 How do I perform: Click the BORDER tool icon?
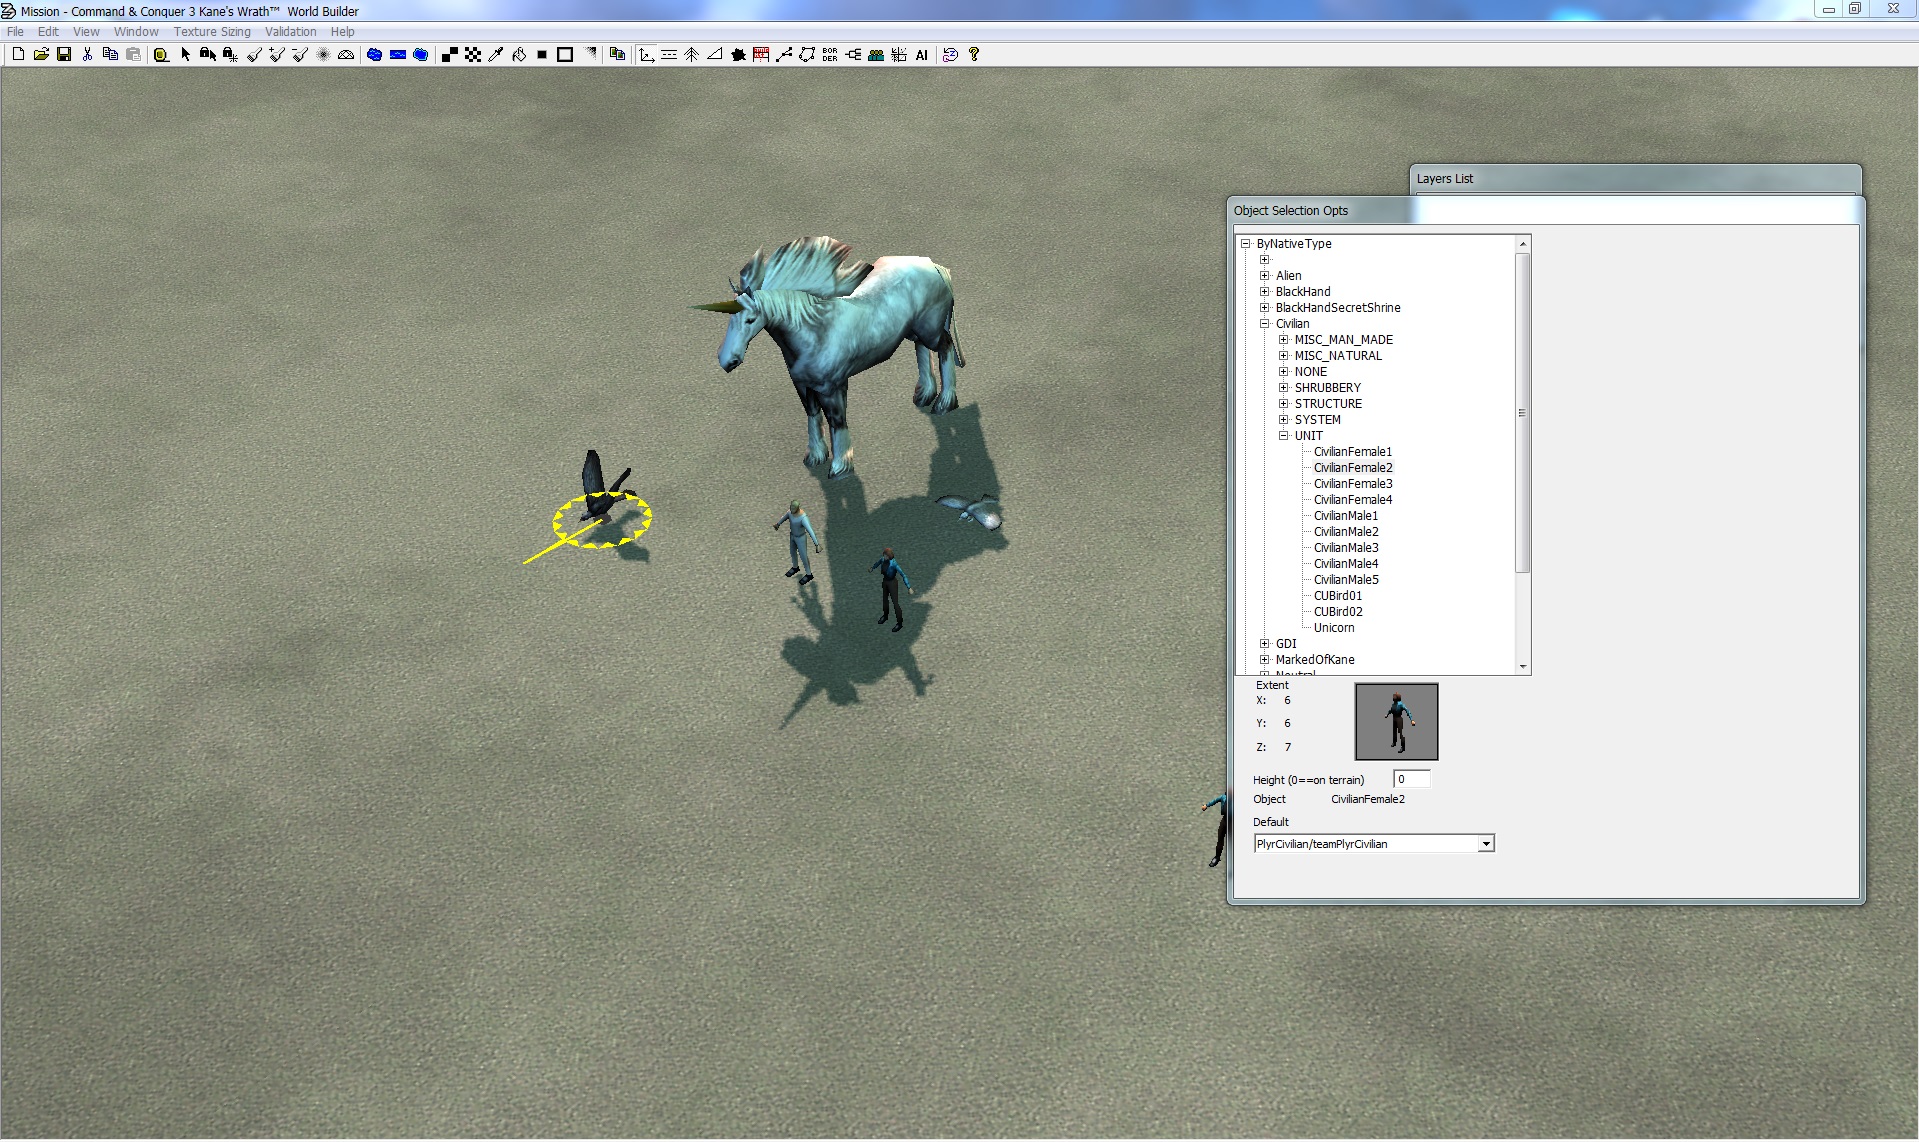click(x=830, y=55)
